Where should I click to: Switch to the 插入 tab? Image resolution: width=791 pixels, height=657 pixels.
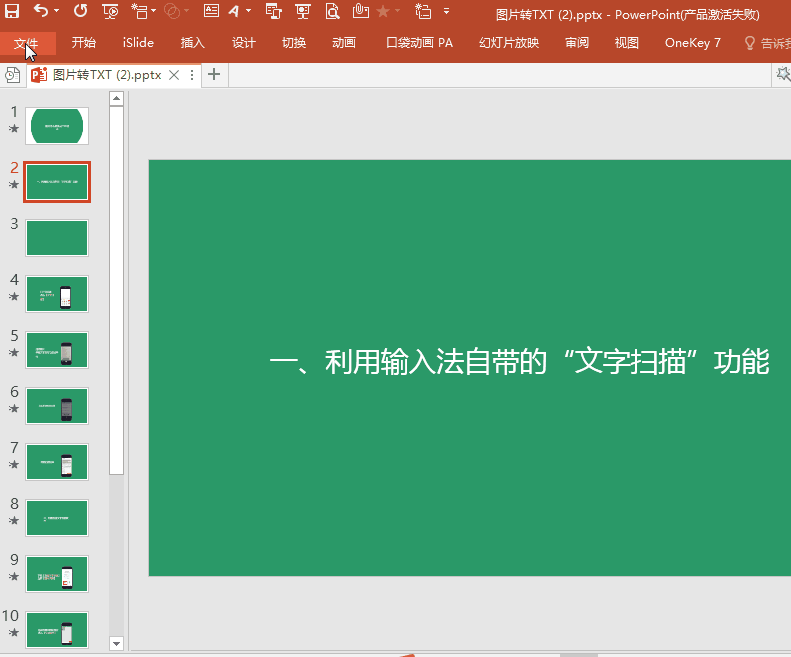pyautogui.click(x=193, y=43)
